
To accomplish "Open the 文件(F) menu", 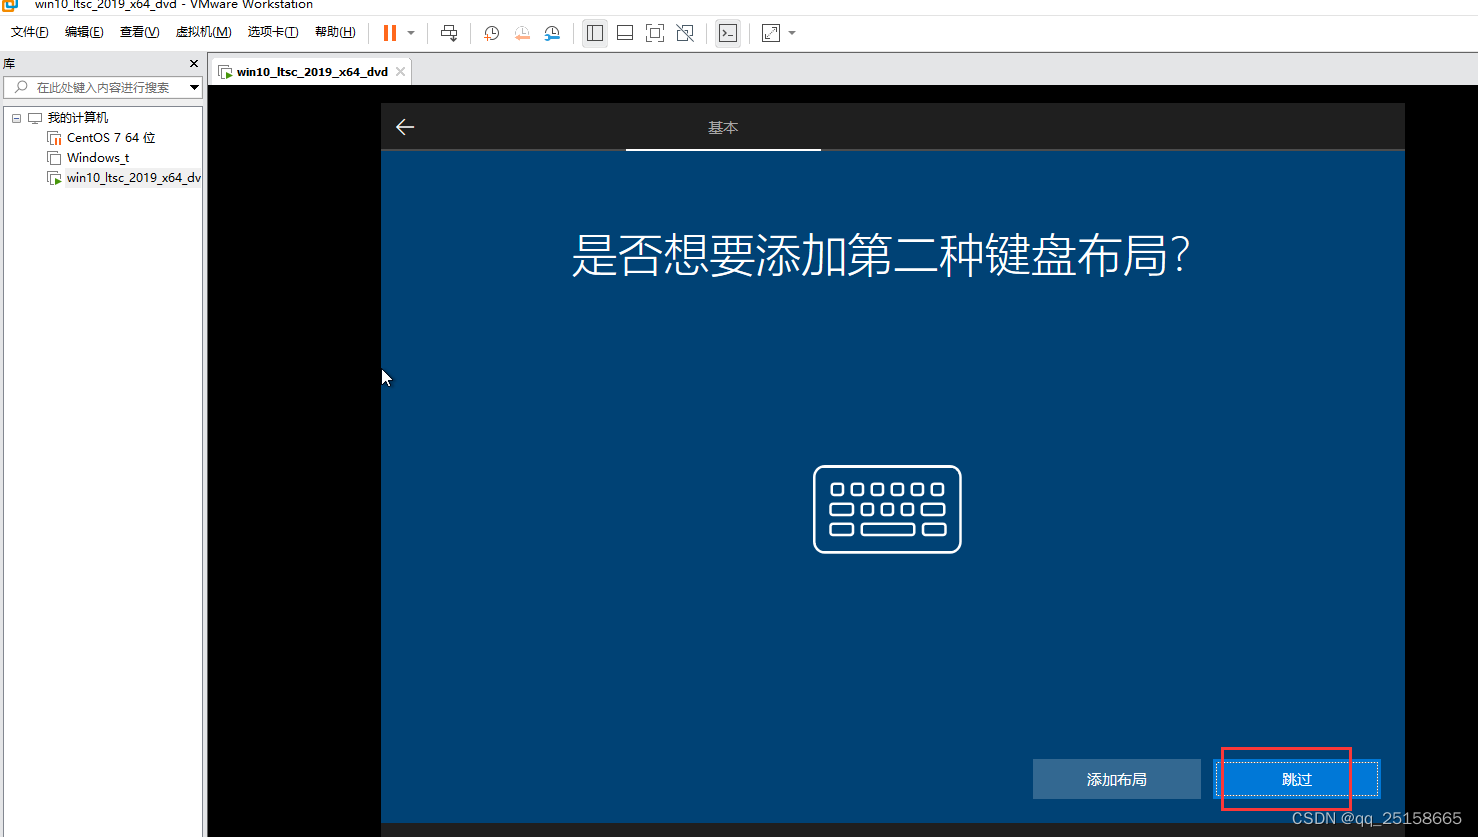I will click(x=30, y=32).
